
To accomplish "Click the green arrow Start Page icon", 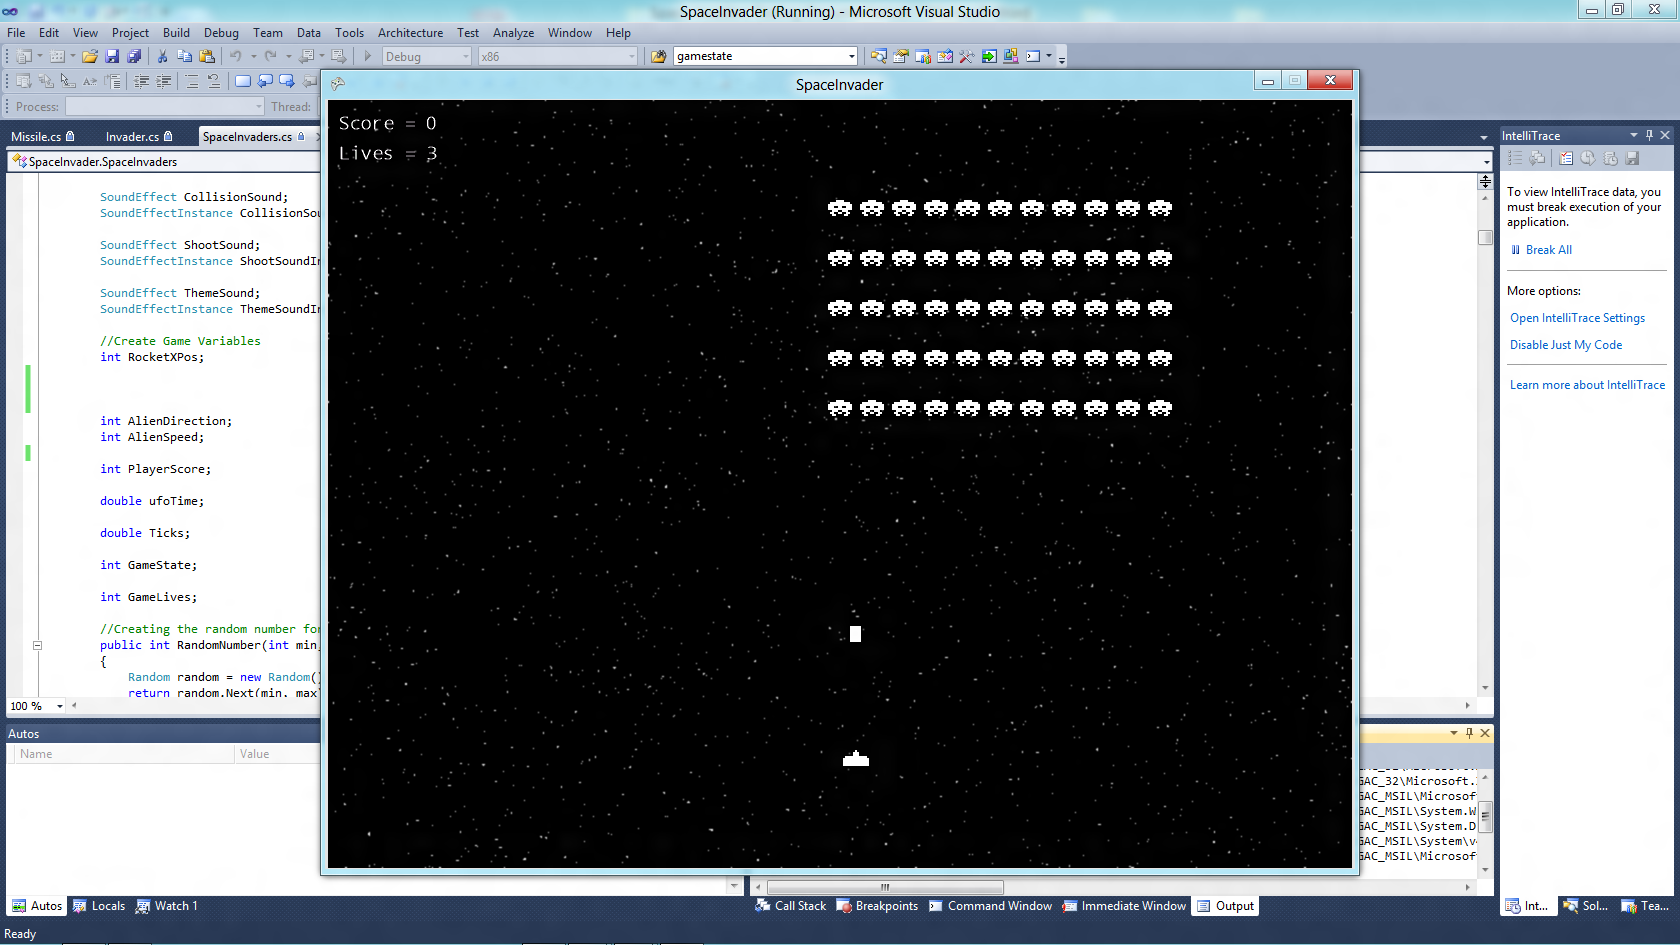I will click(989, 56).
